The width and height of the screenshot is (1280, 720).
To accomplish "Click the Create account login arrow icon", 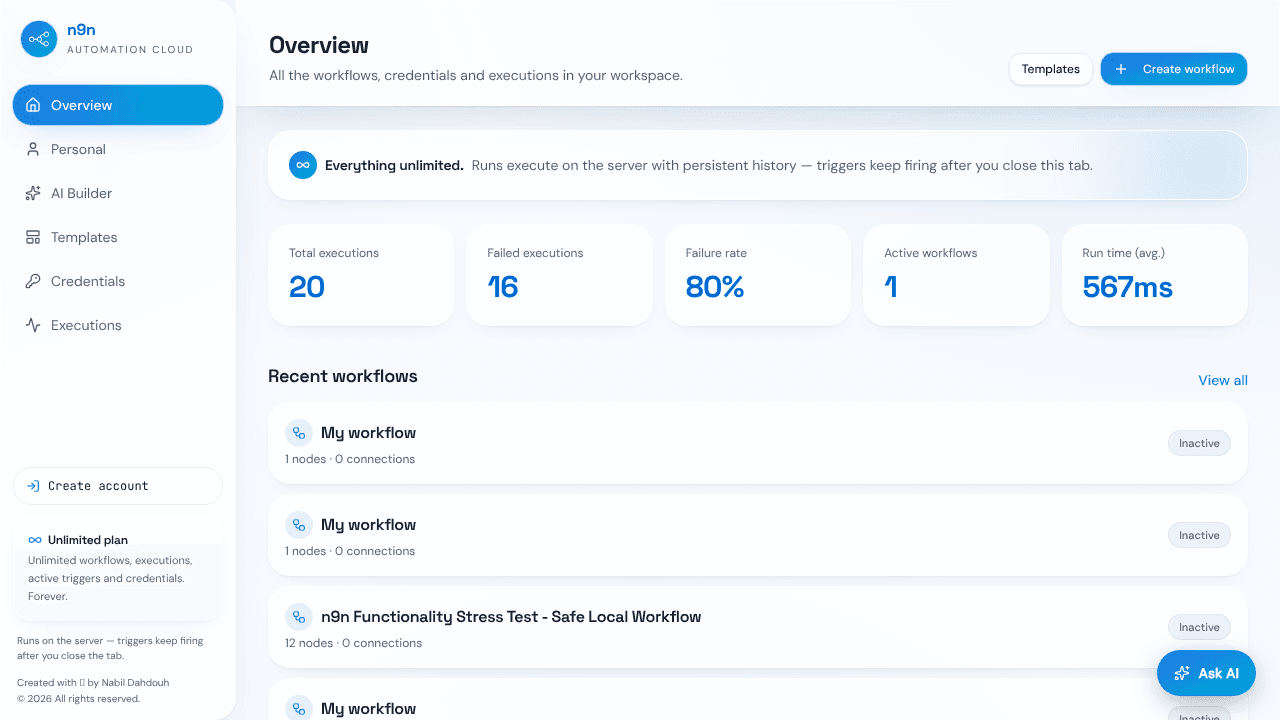I will [34, 486].
